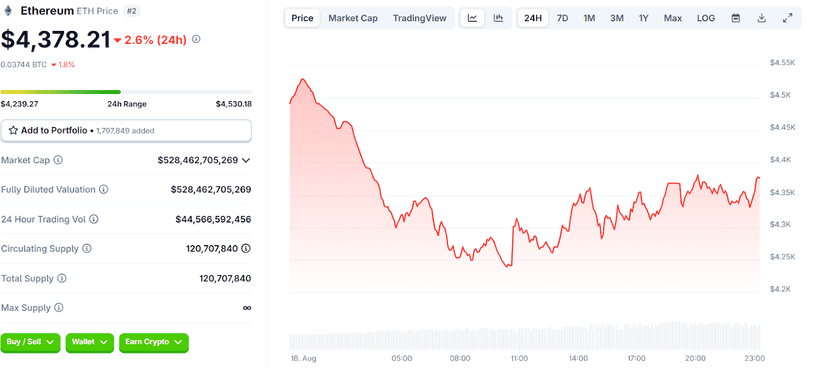825x368 pixels.
Task: Click the Circulating Supply value info icon
Action: pyautogui.click(x=246, y=248)
